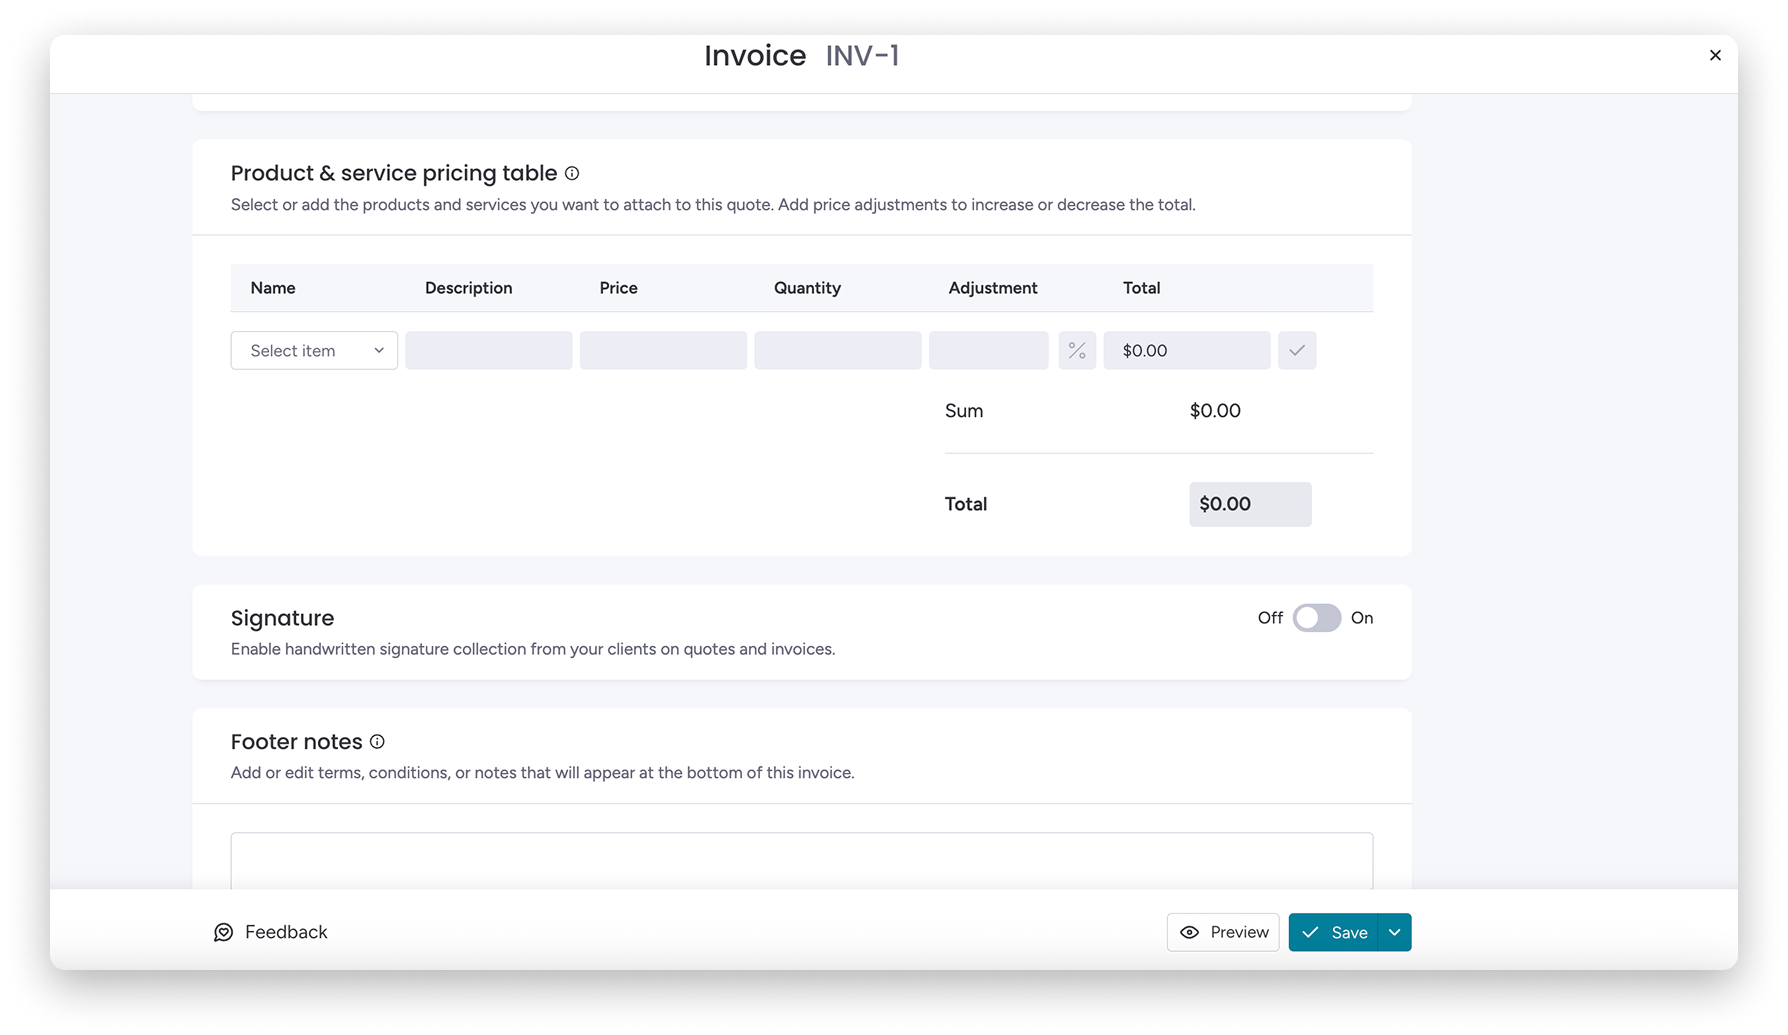Click the Product & service pricing table heading
1788x1035 pixels.
point(394,173)
